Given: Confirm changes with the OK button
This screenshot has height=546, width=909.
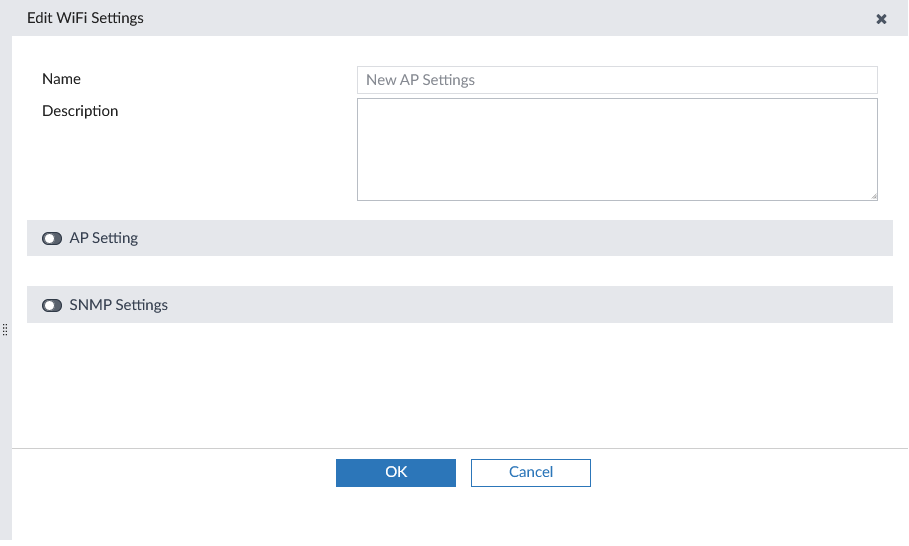Looking at the screenshot, I should tap(396, 473).
